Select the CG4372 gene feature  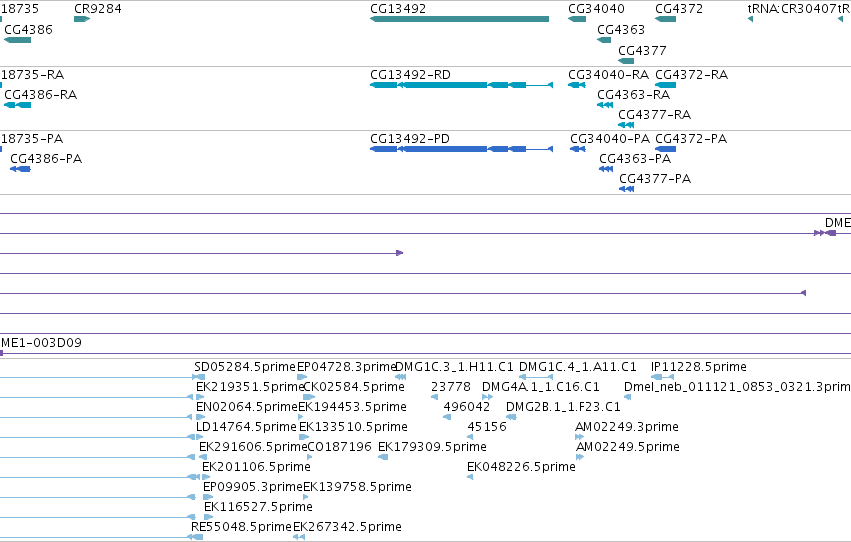pyautogui.click(x=665, y=19)
